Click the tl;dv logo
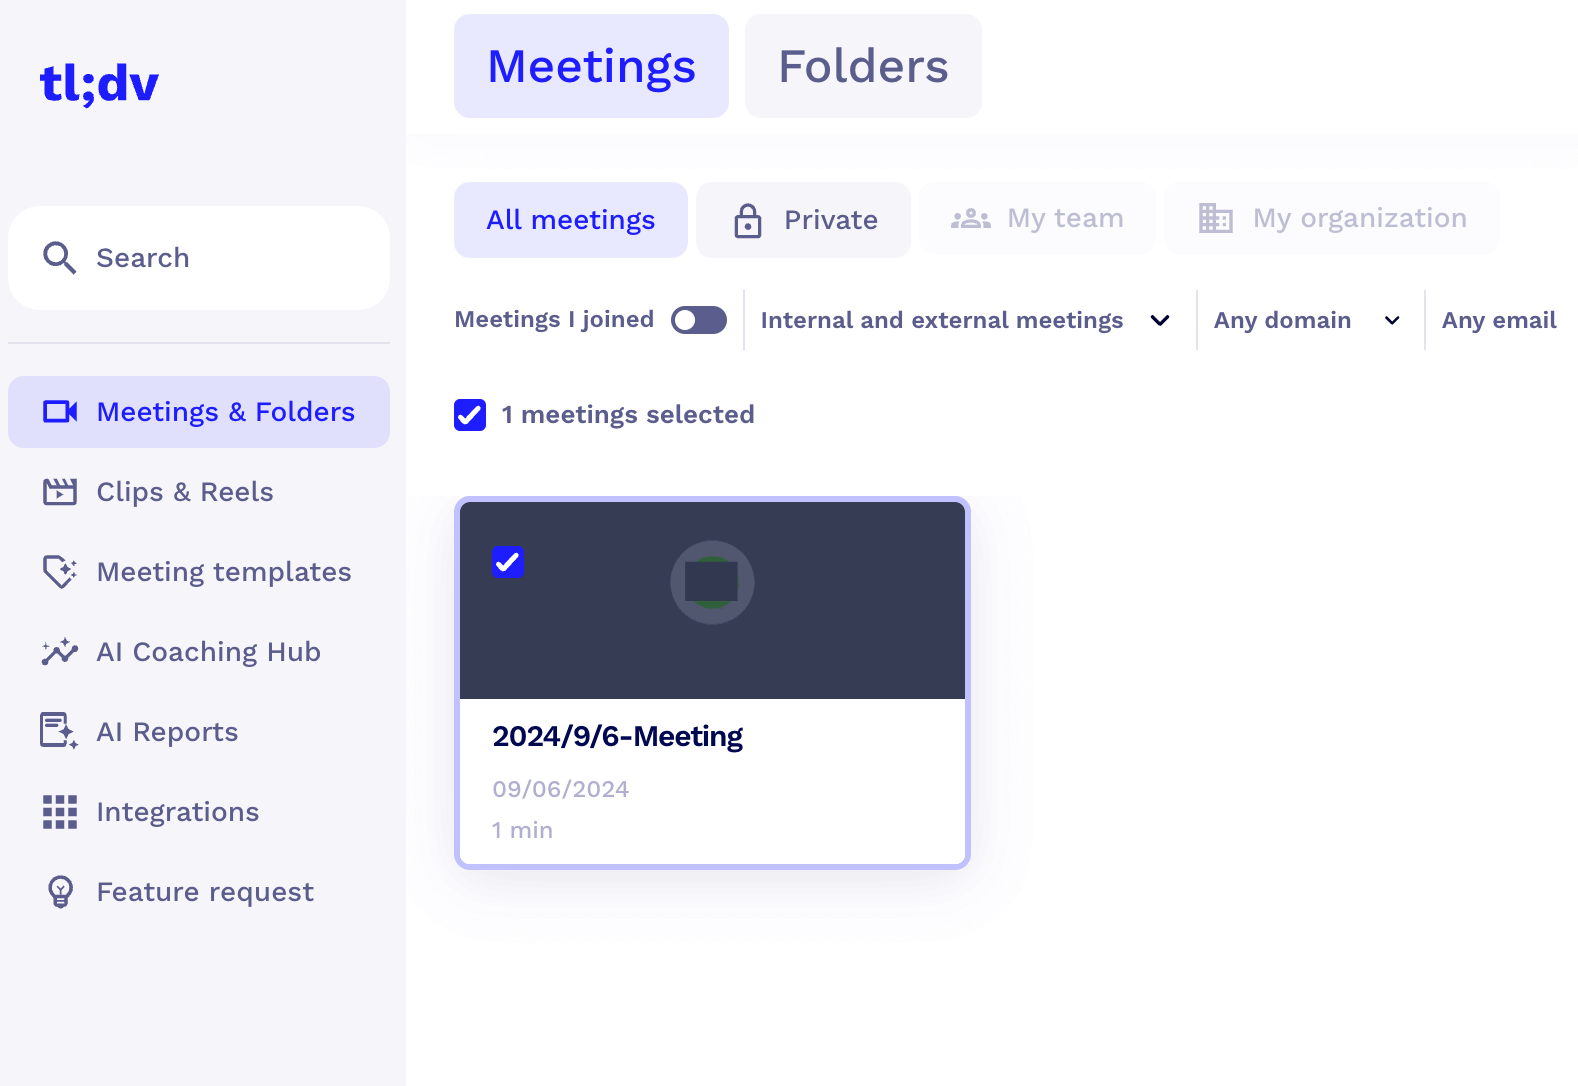The width and height of the screenshot is (1578, 1086). click(x=99, y=84)
